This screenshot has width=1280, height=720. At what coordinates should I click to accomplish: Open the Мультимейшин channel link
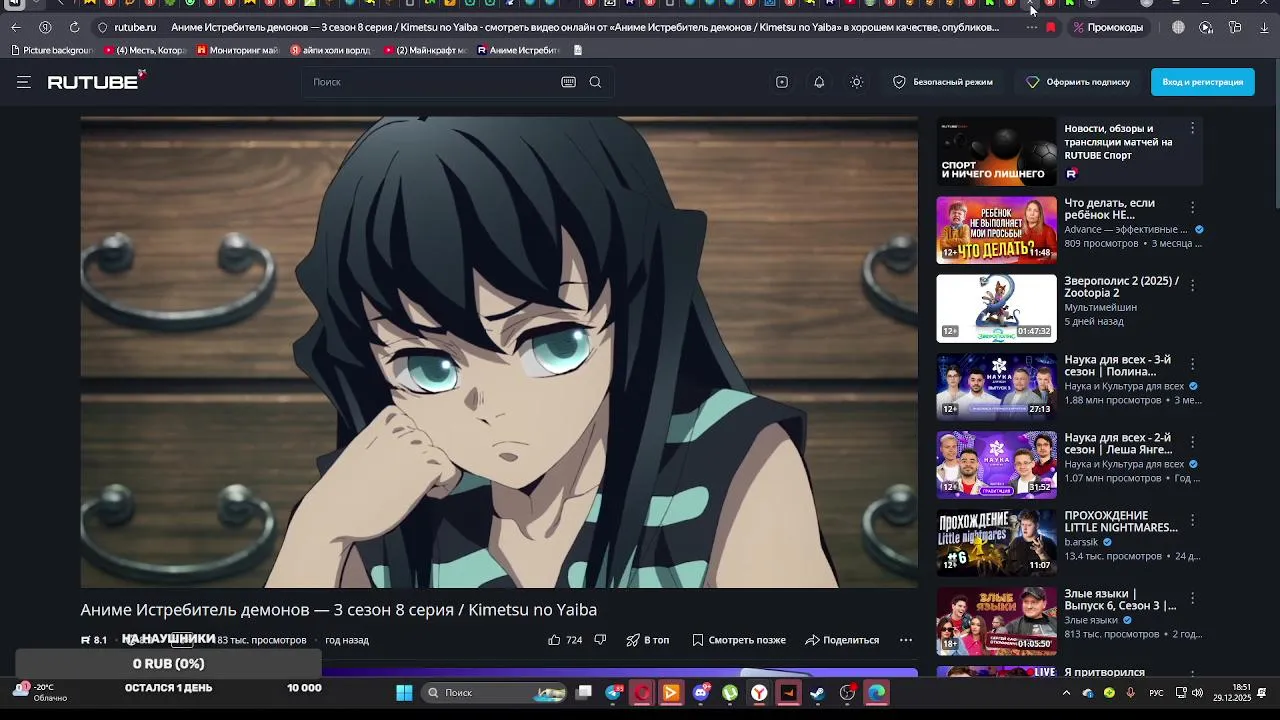click(1100, 308)
